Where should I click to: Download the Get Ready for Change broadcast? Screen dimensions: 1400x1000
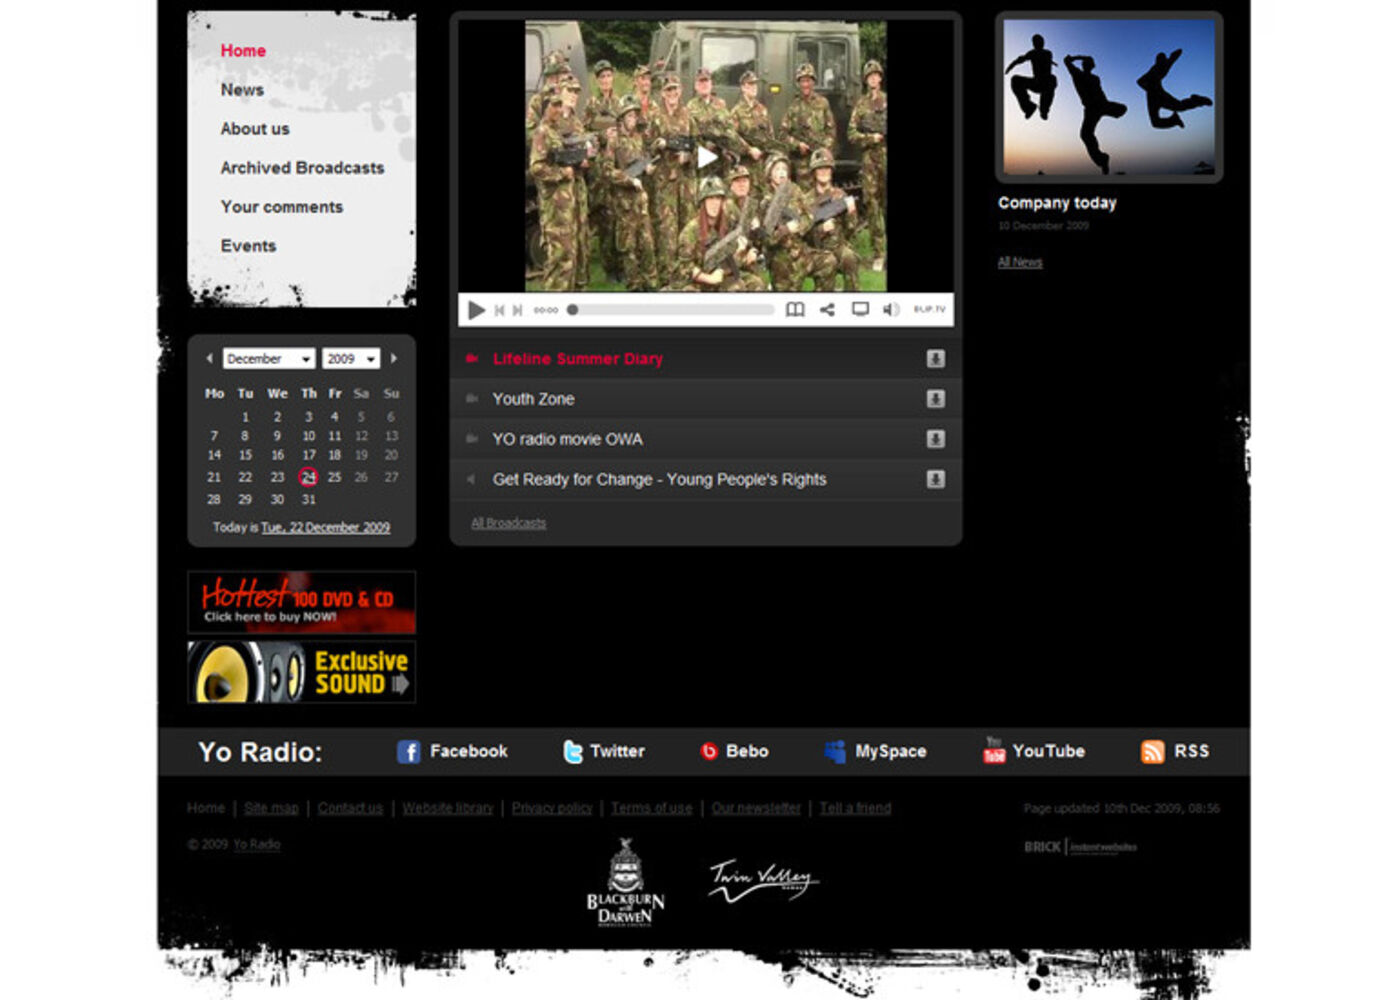[x=936, y=479]
